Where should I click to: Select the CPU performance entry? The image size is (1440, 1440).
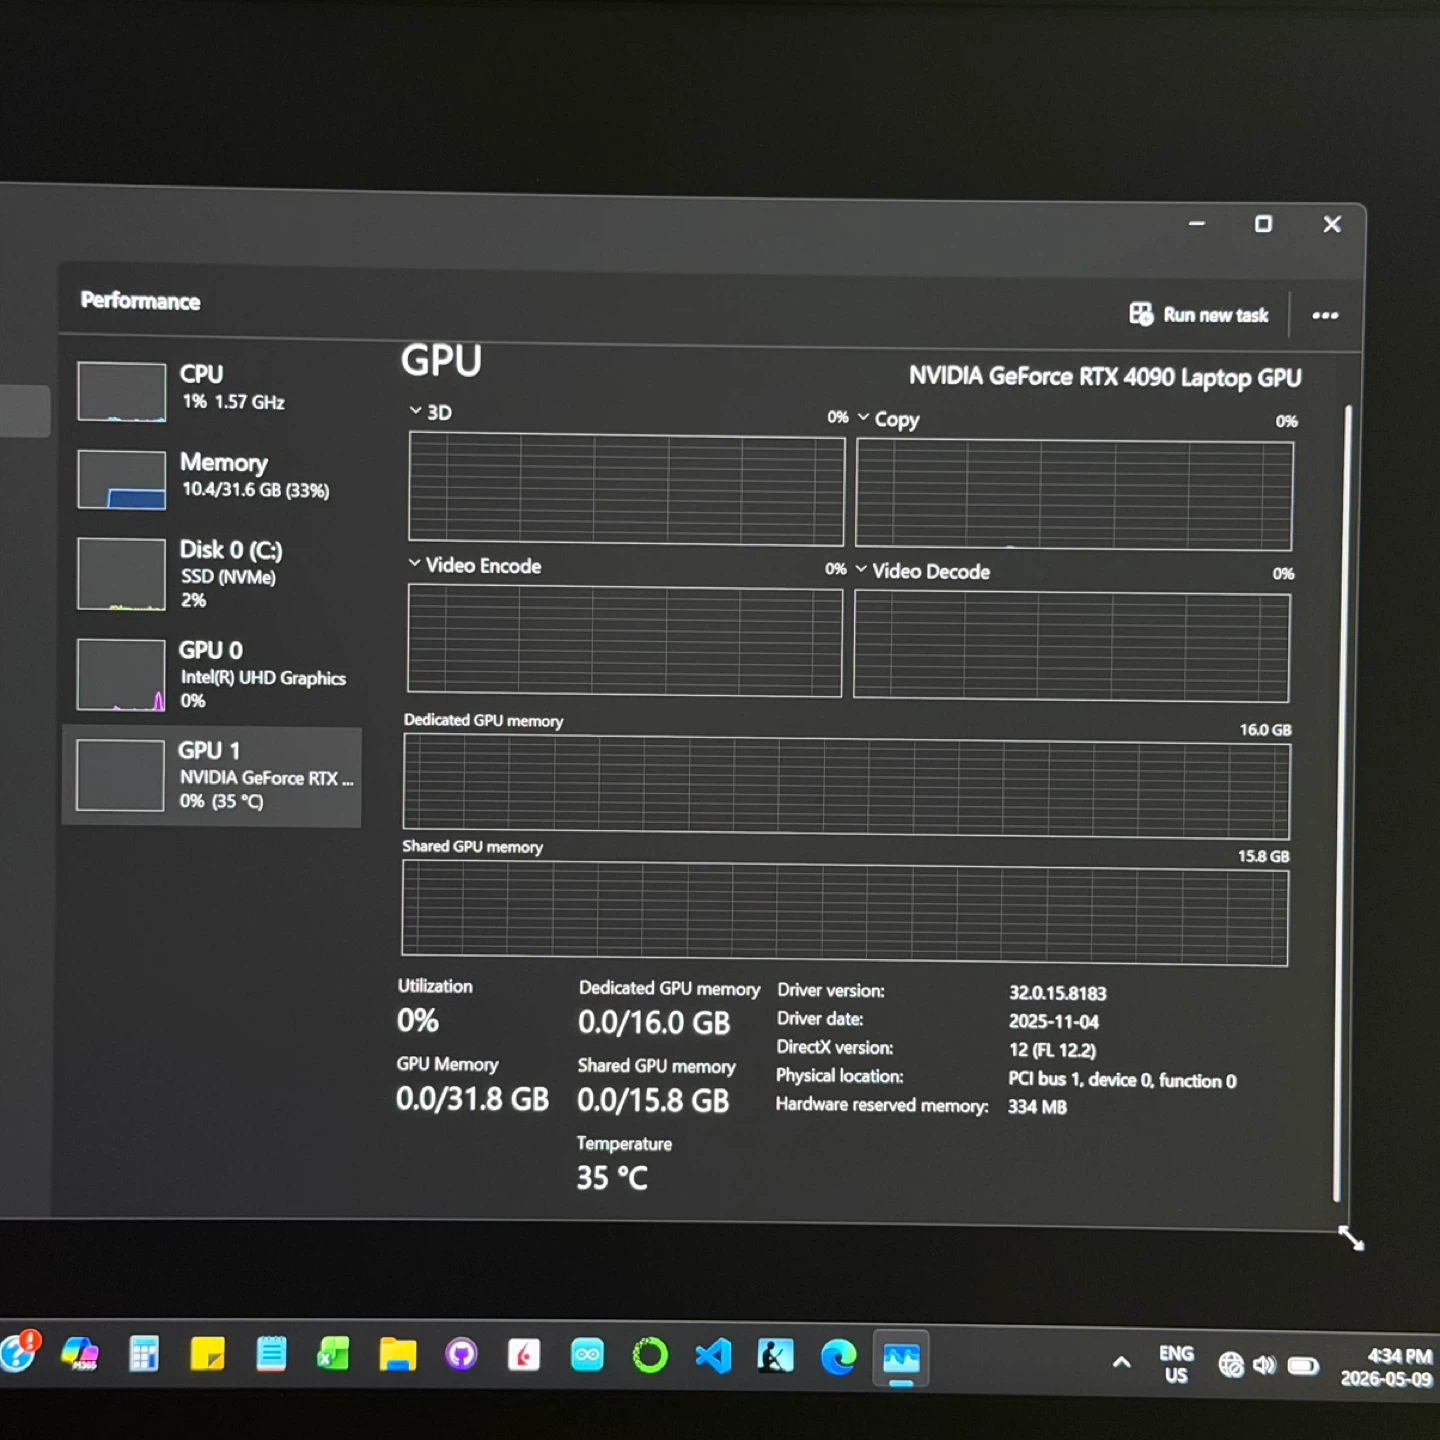pyautogui.click(x=212, y=390)
